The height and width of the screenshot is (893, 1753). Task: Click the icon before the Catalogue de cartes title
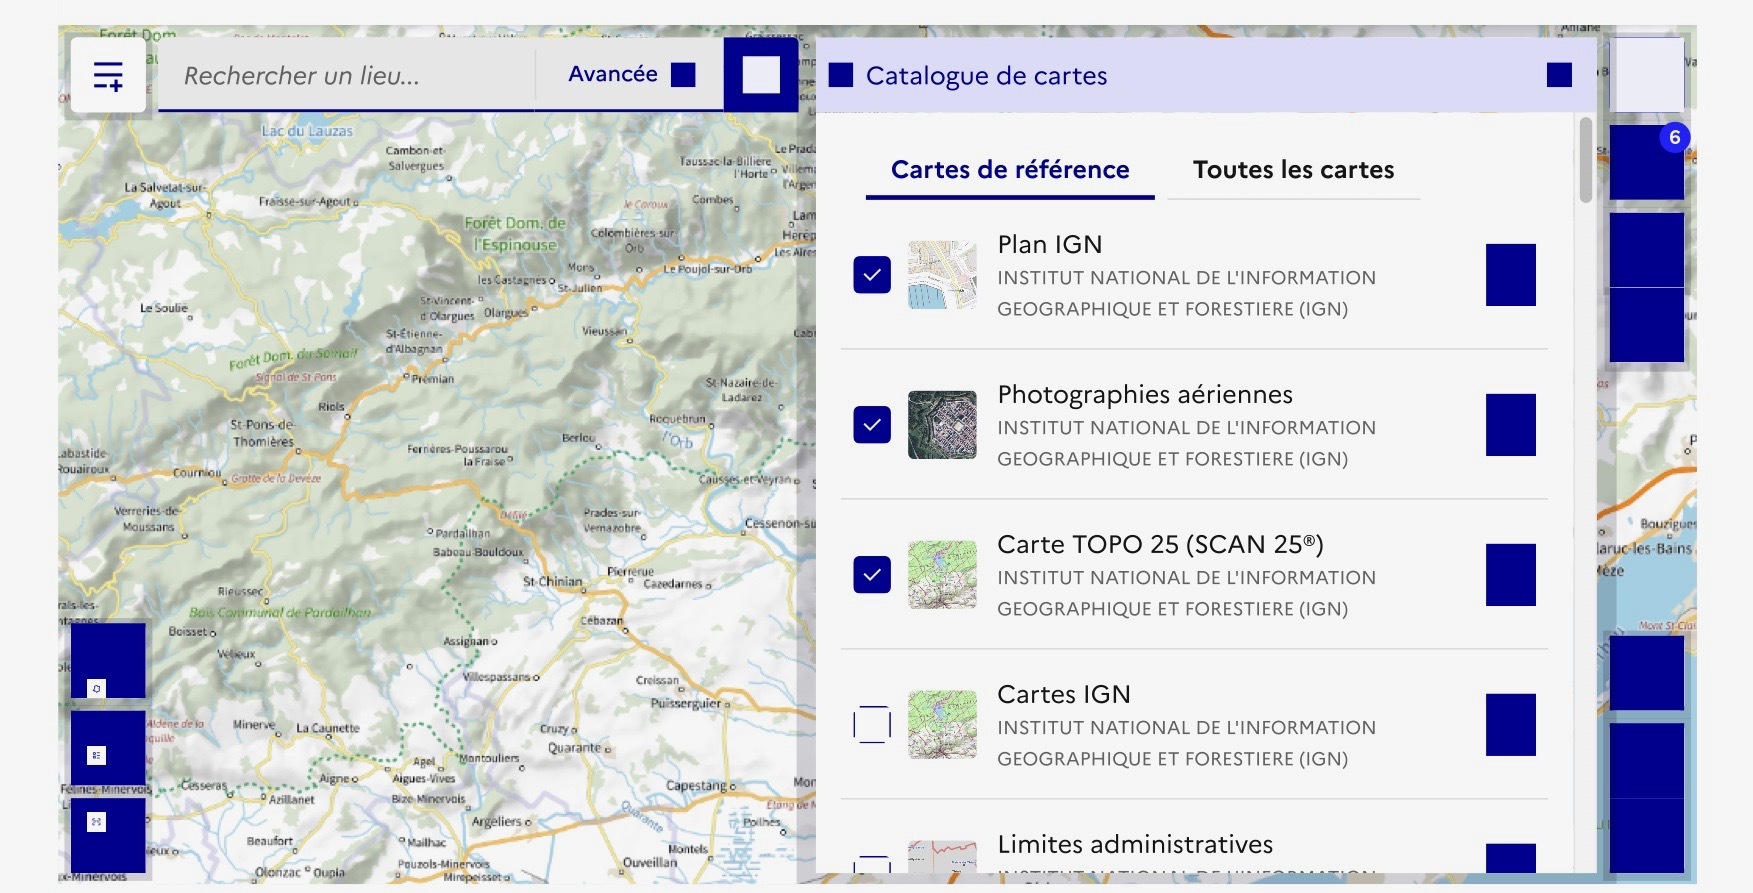coord(841,75)
